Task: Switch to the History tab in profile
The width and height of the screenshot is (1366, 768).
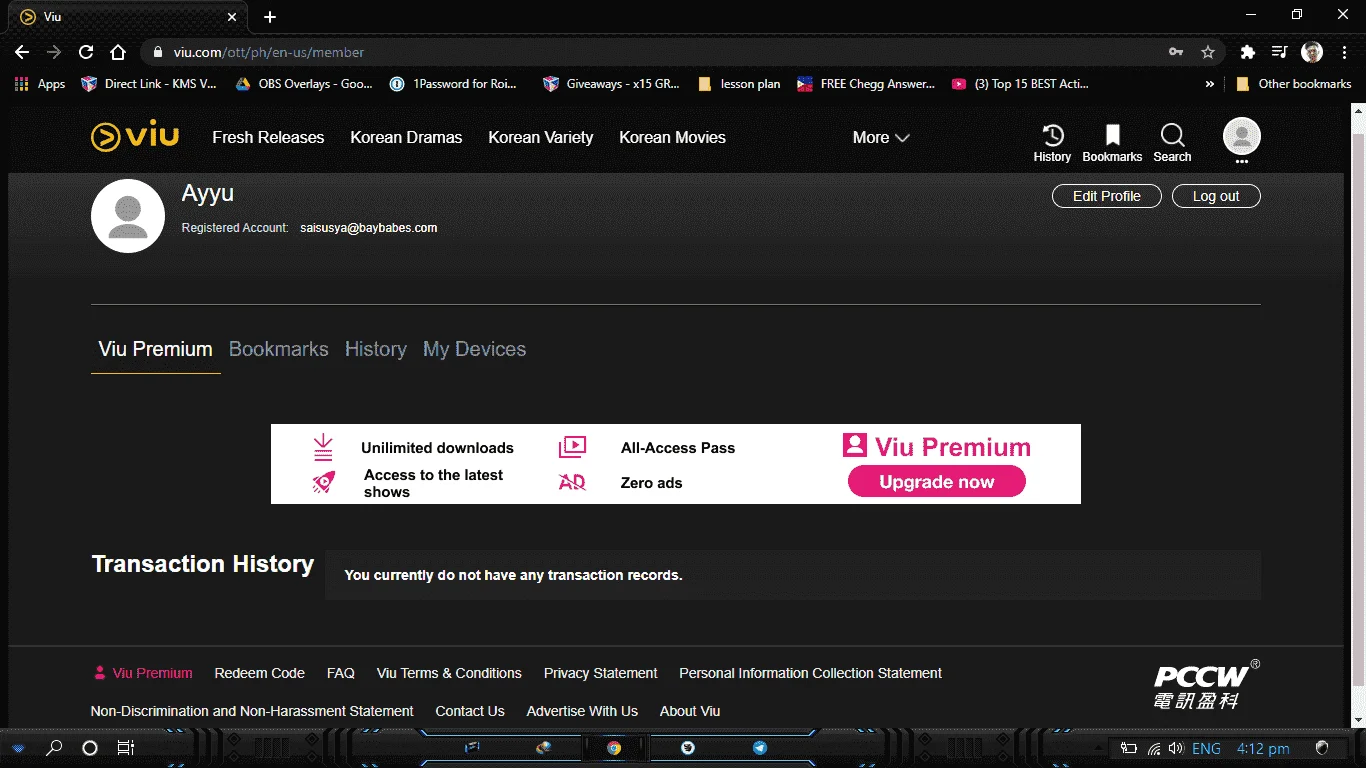Action: pyautogui.click(x=376, y=349)
